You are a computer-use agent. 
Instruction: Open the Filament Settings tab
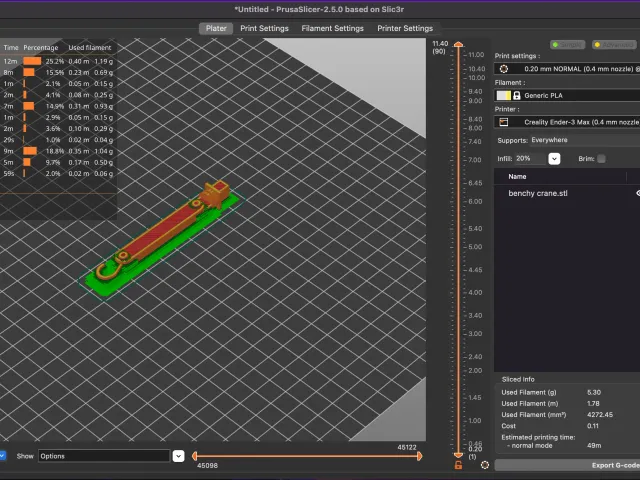332,28
